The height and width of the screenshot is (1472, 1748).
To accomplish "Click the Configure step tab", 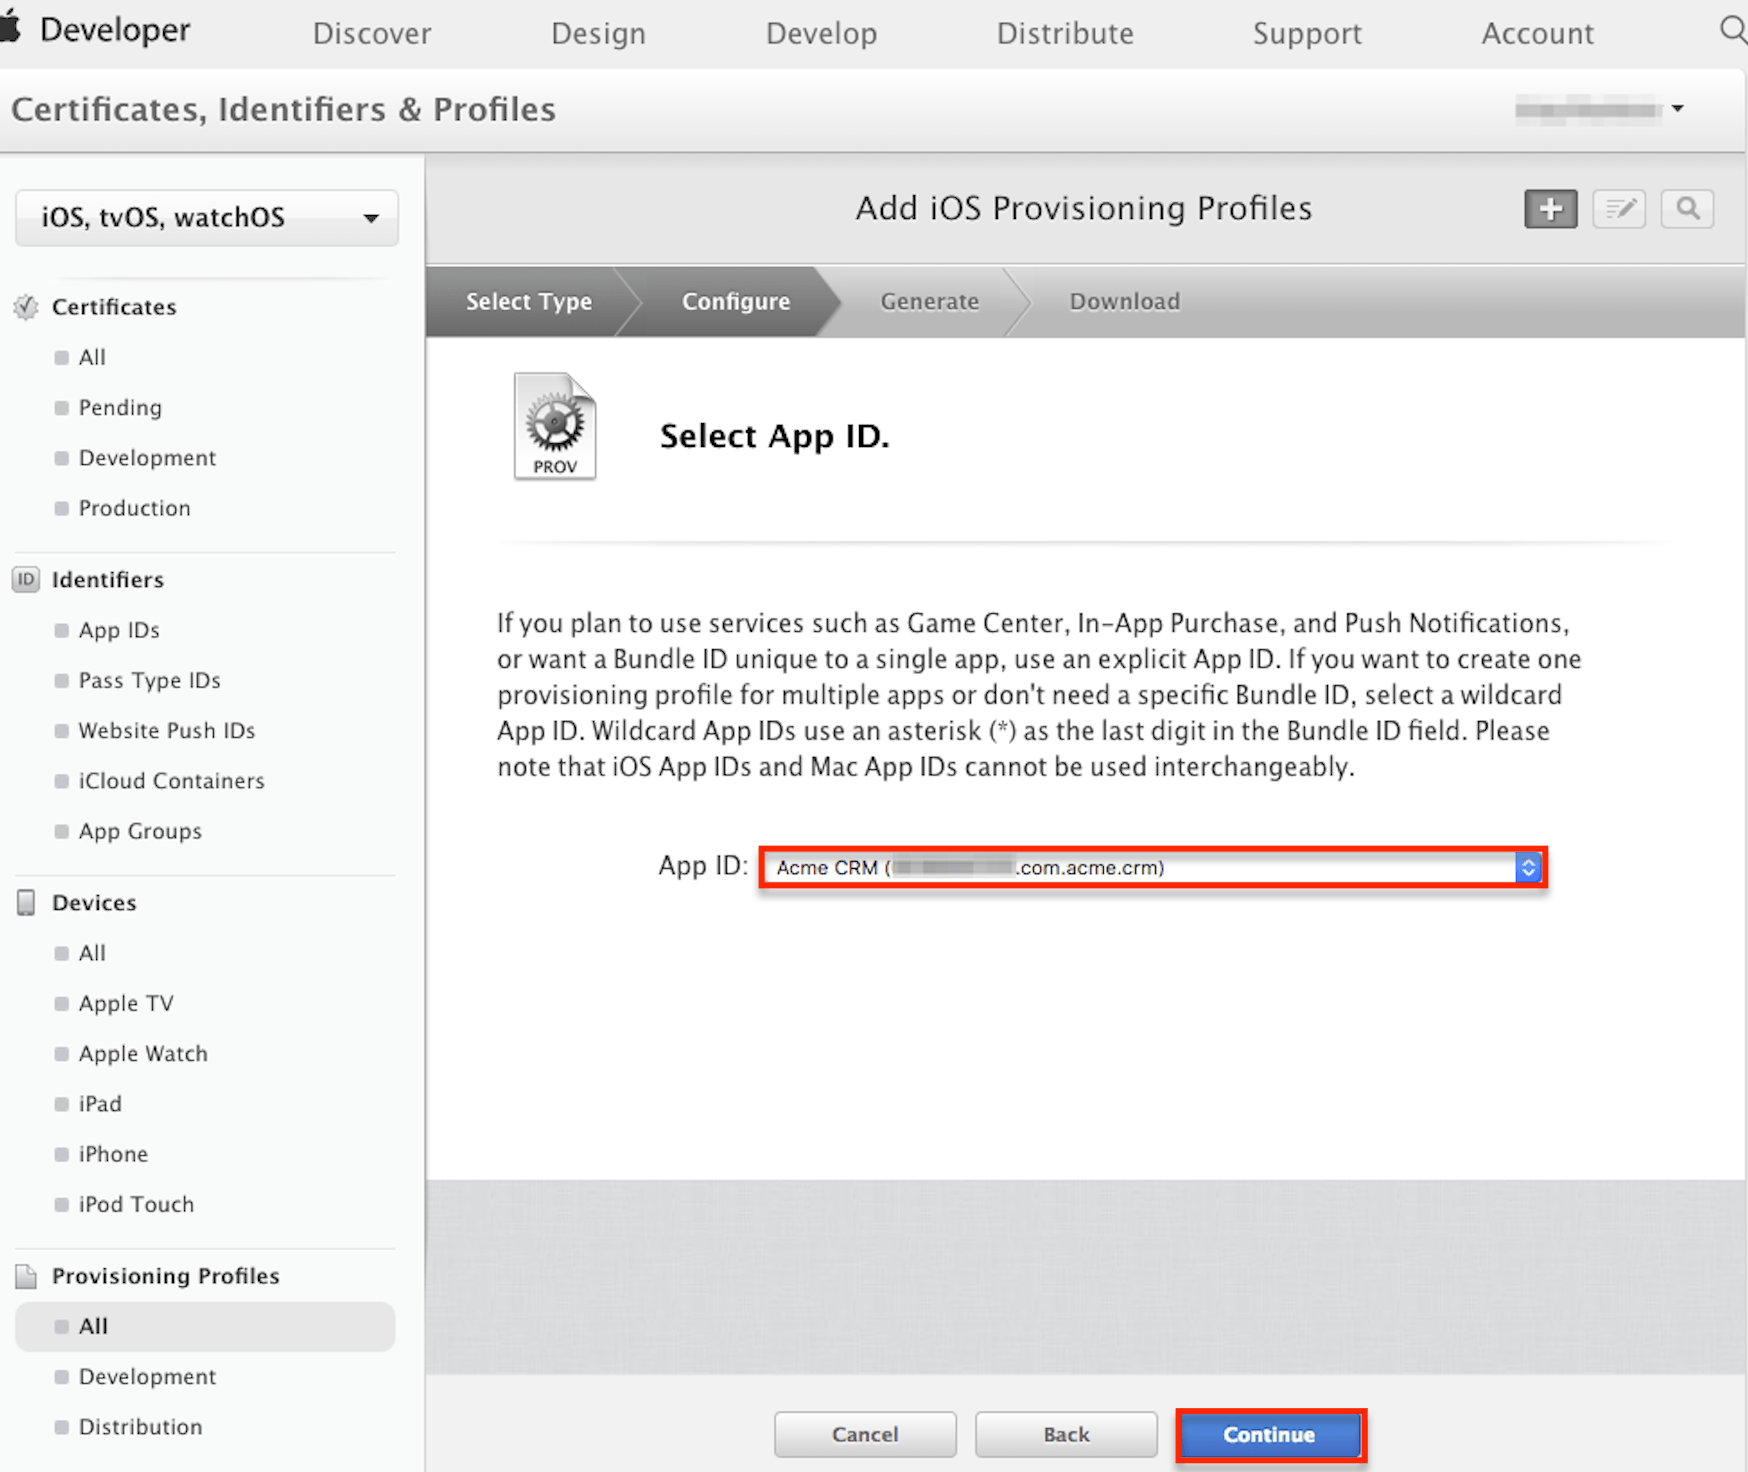I will (x=736, y=301).
